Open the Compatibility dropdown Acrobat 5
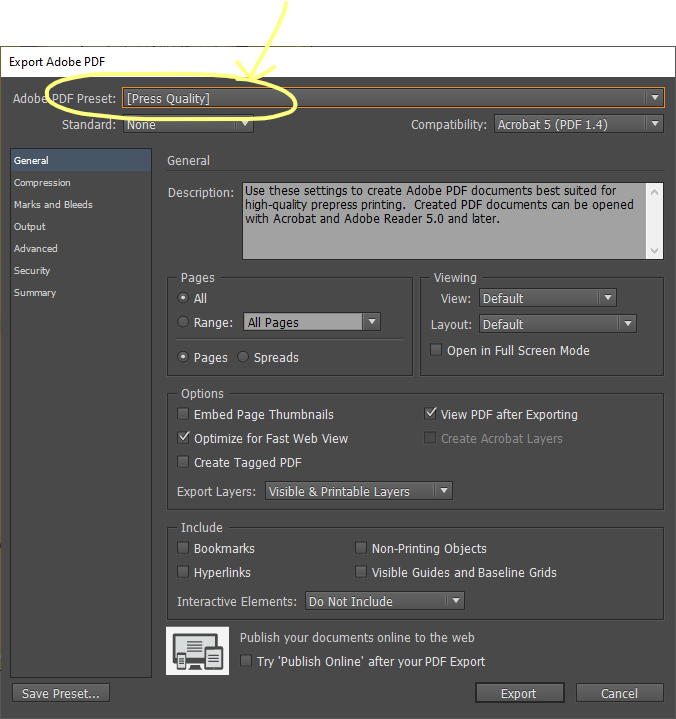This screenshot has height=719, width=676. pos(579,124)
